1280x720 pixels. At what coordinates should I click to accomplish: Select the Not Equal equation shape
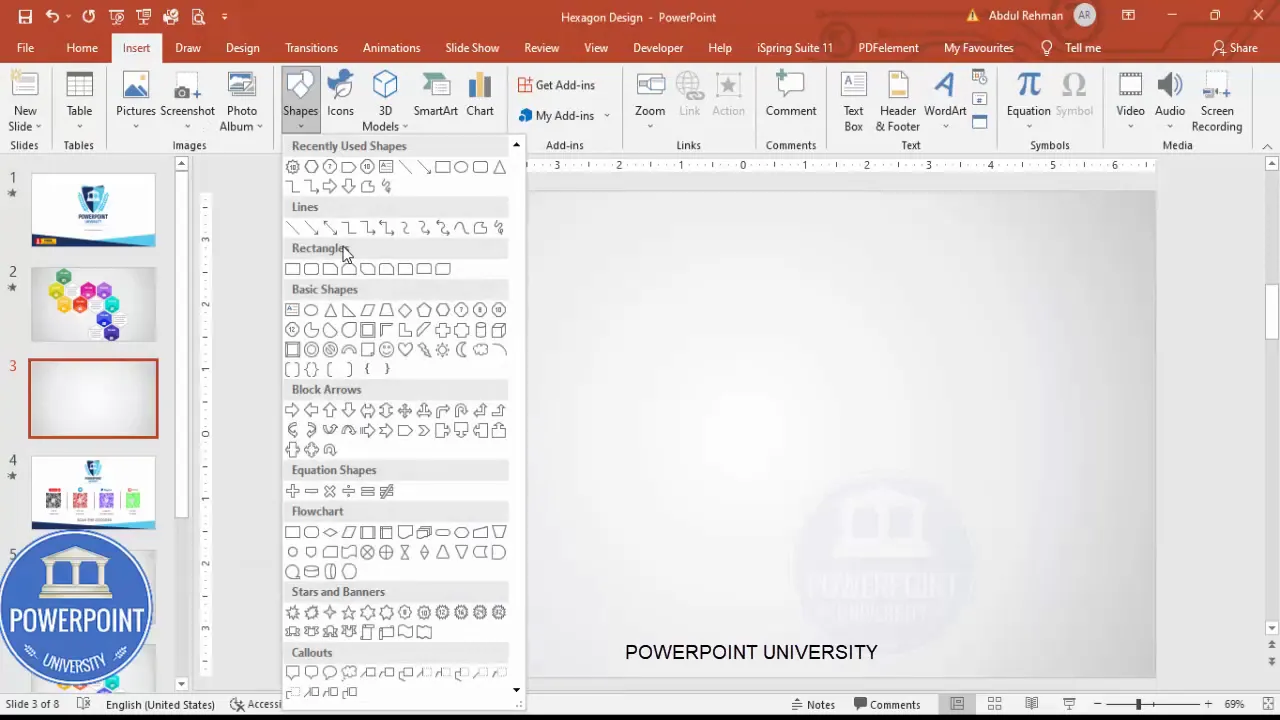pos(386,491)
